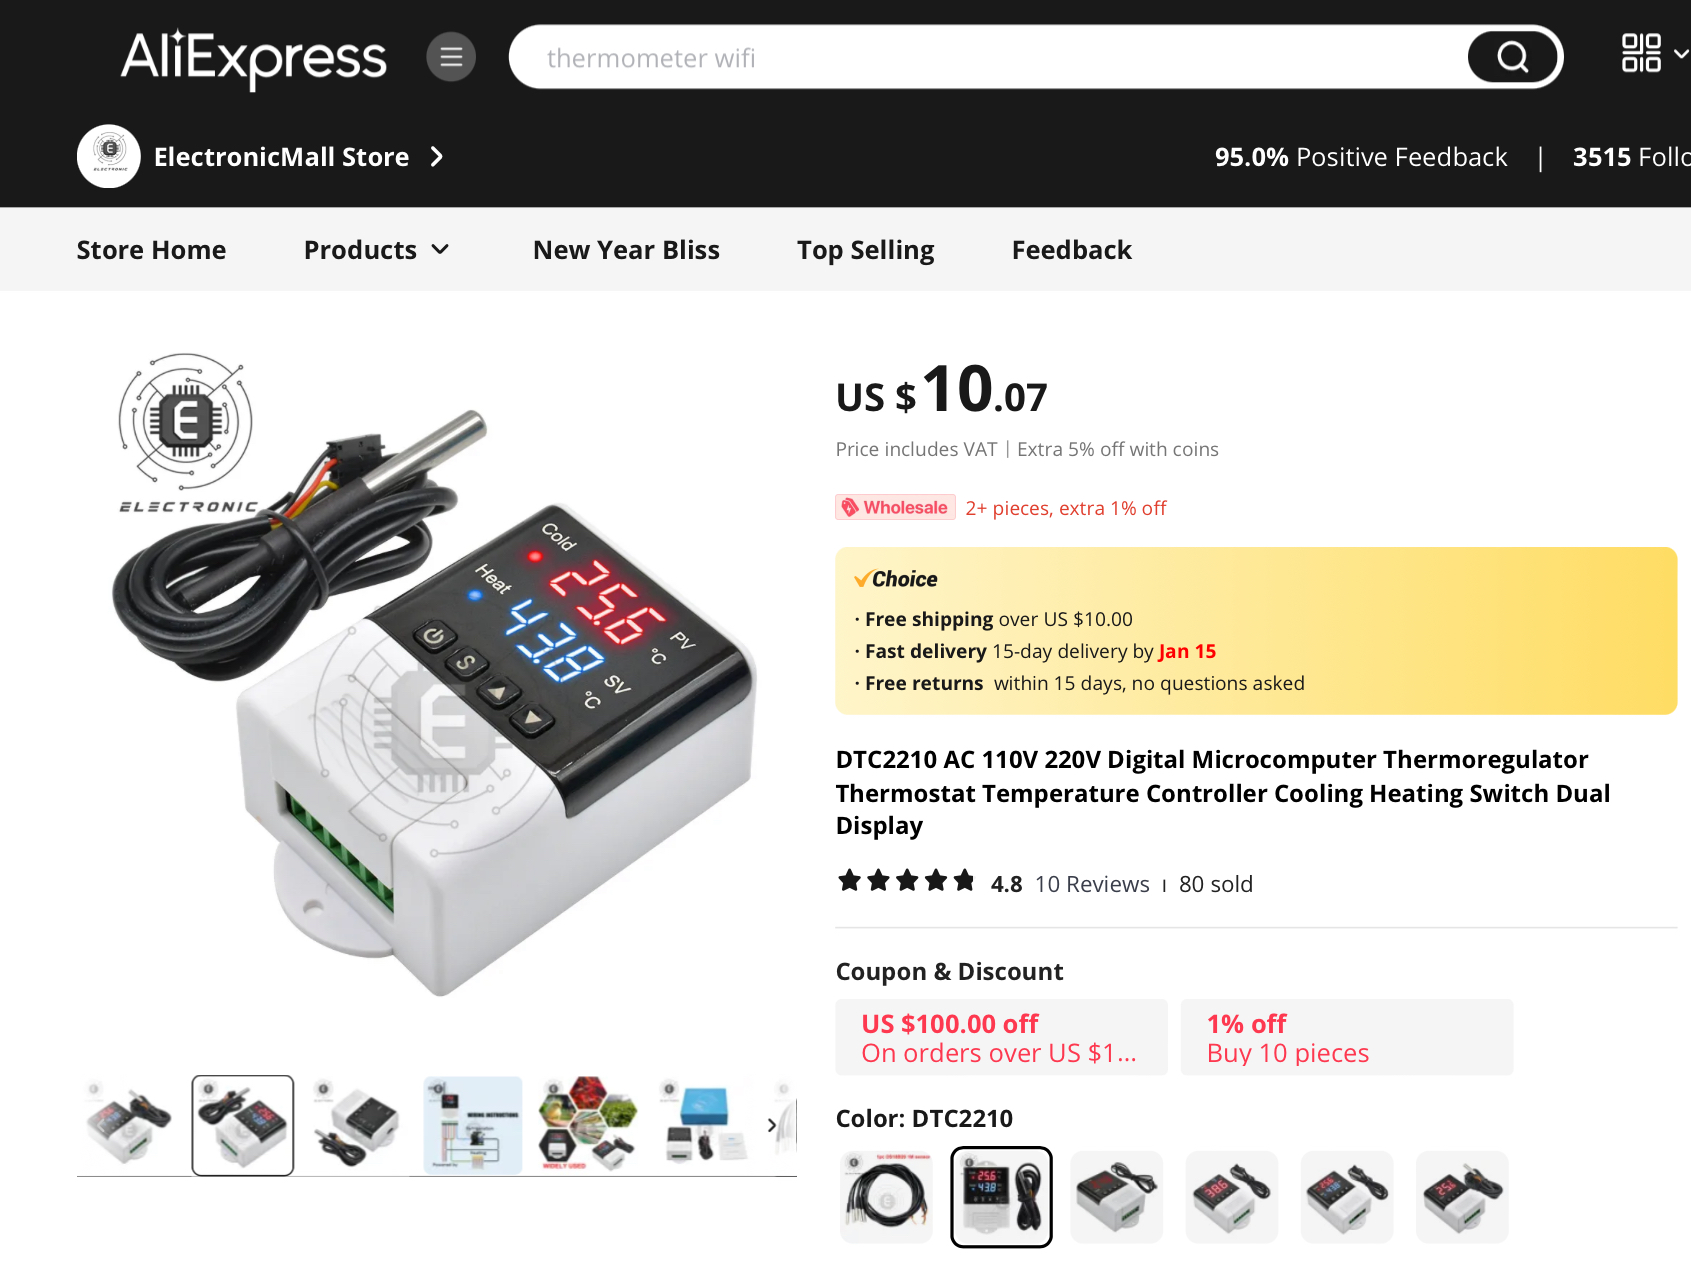The height and width of the screenshot is (1266, 1691).
Task: Select the first color variant with cable probe
Action: click(886, 1197)
